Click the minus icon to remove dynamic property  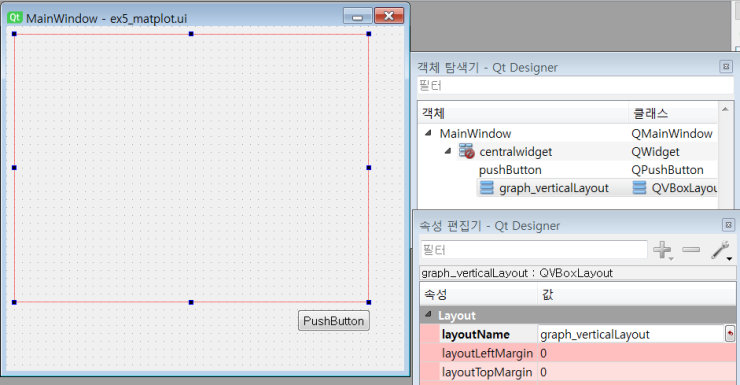point(691,250)
